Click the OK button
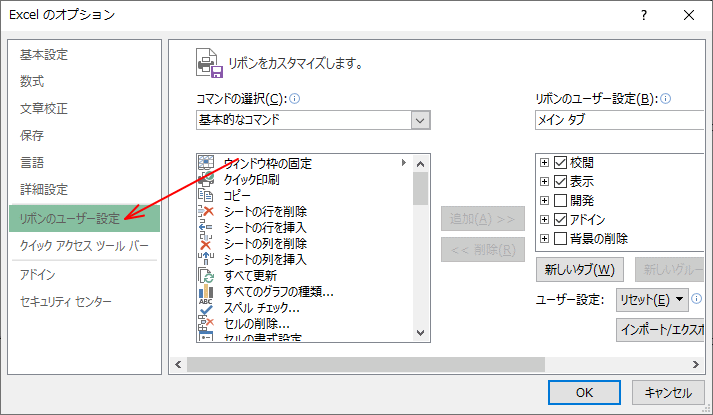Screen dimensions: 713x415 coord(584,392)
